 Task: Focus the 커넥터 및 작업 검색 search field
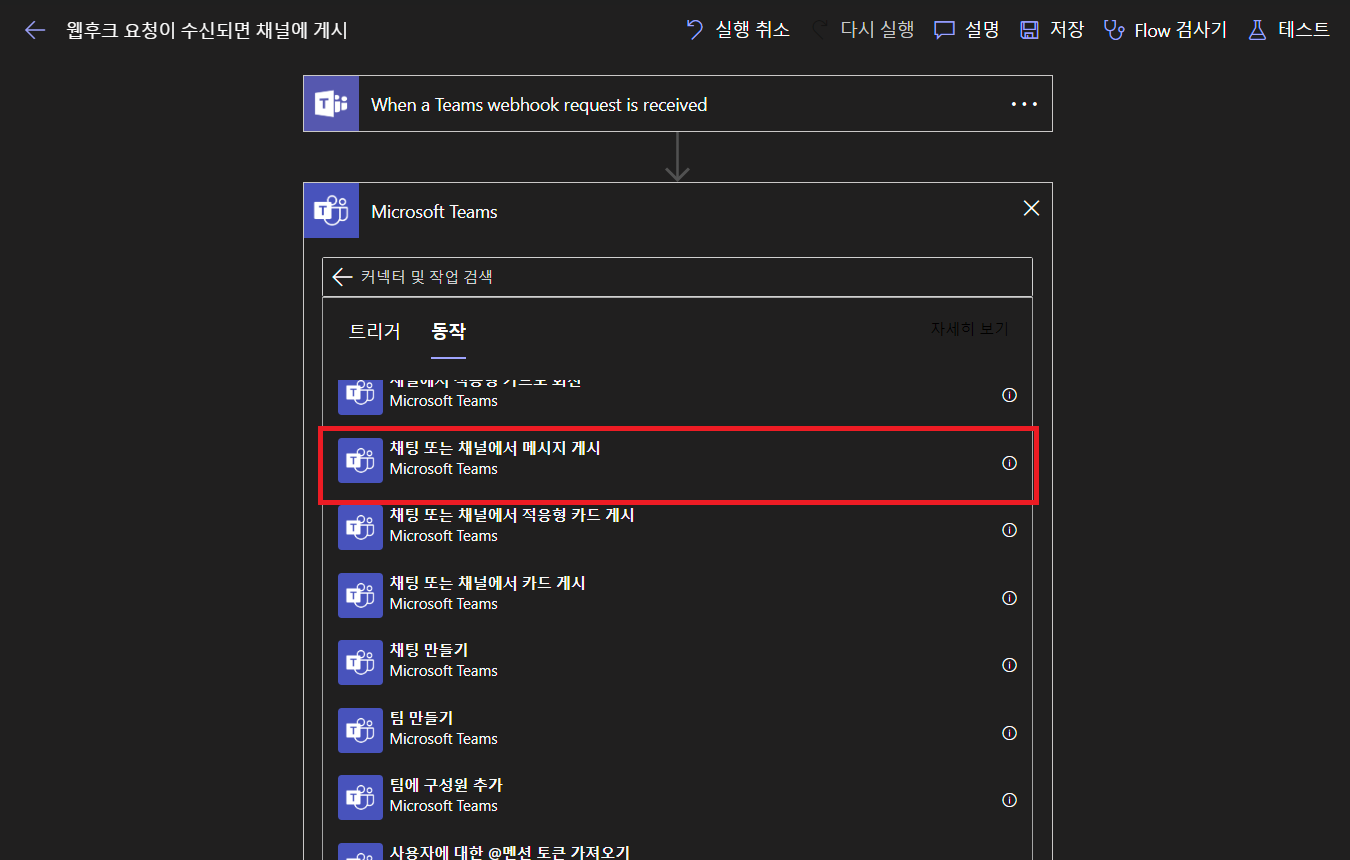[x=677, y=277]
